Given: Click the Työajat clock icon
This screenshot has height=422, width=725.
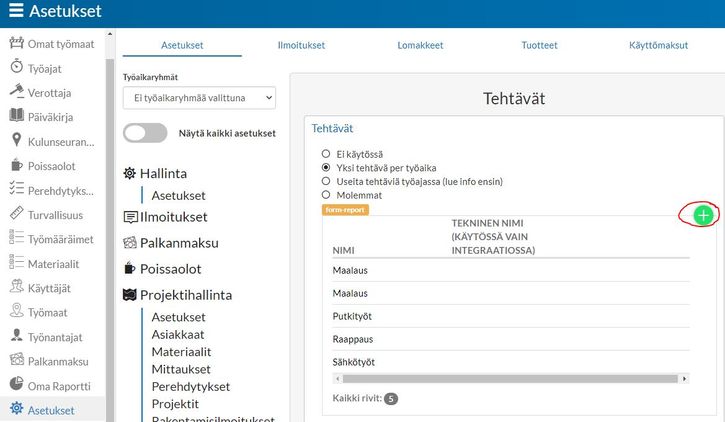Looking at the screenshot, I should (17, 67).
